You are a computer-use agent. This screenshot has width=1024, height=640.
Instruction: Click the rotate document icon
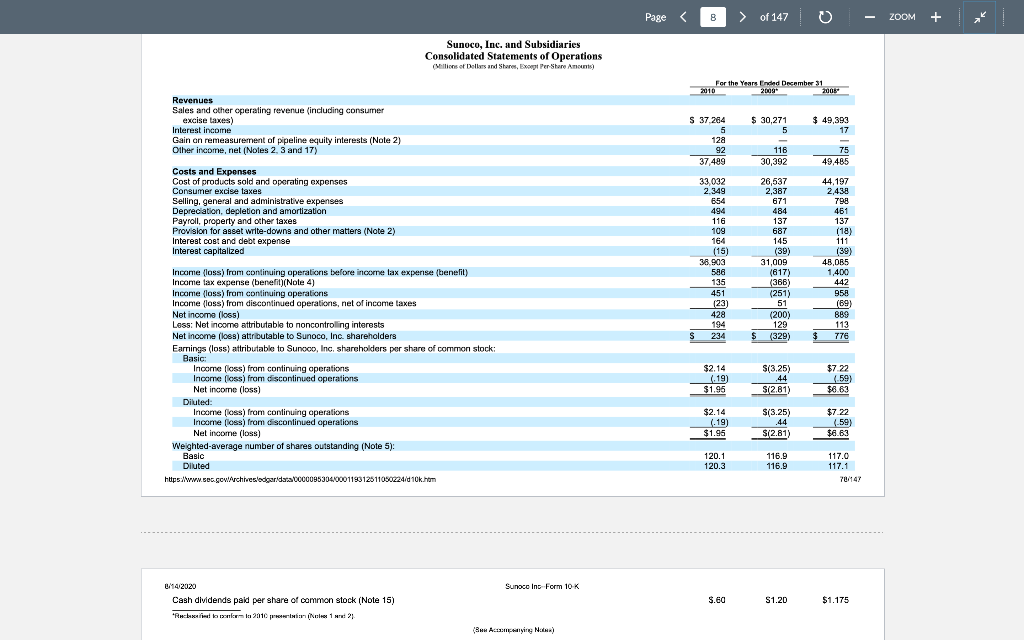click(x=825, y=17)
